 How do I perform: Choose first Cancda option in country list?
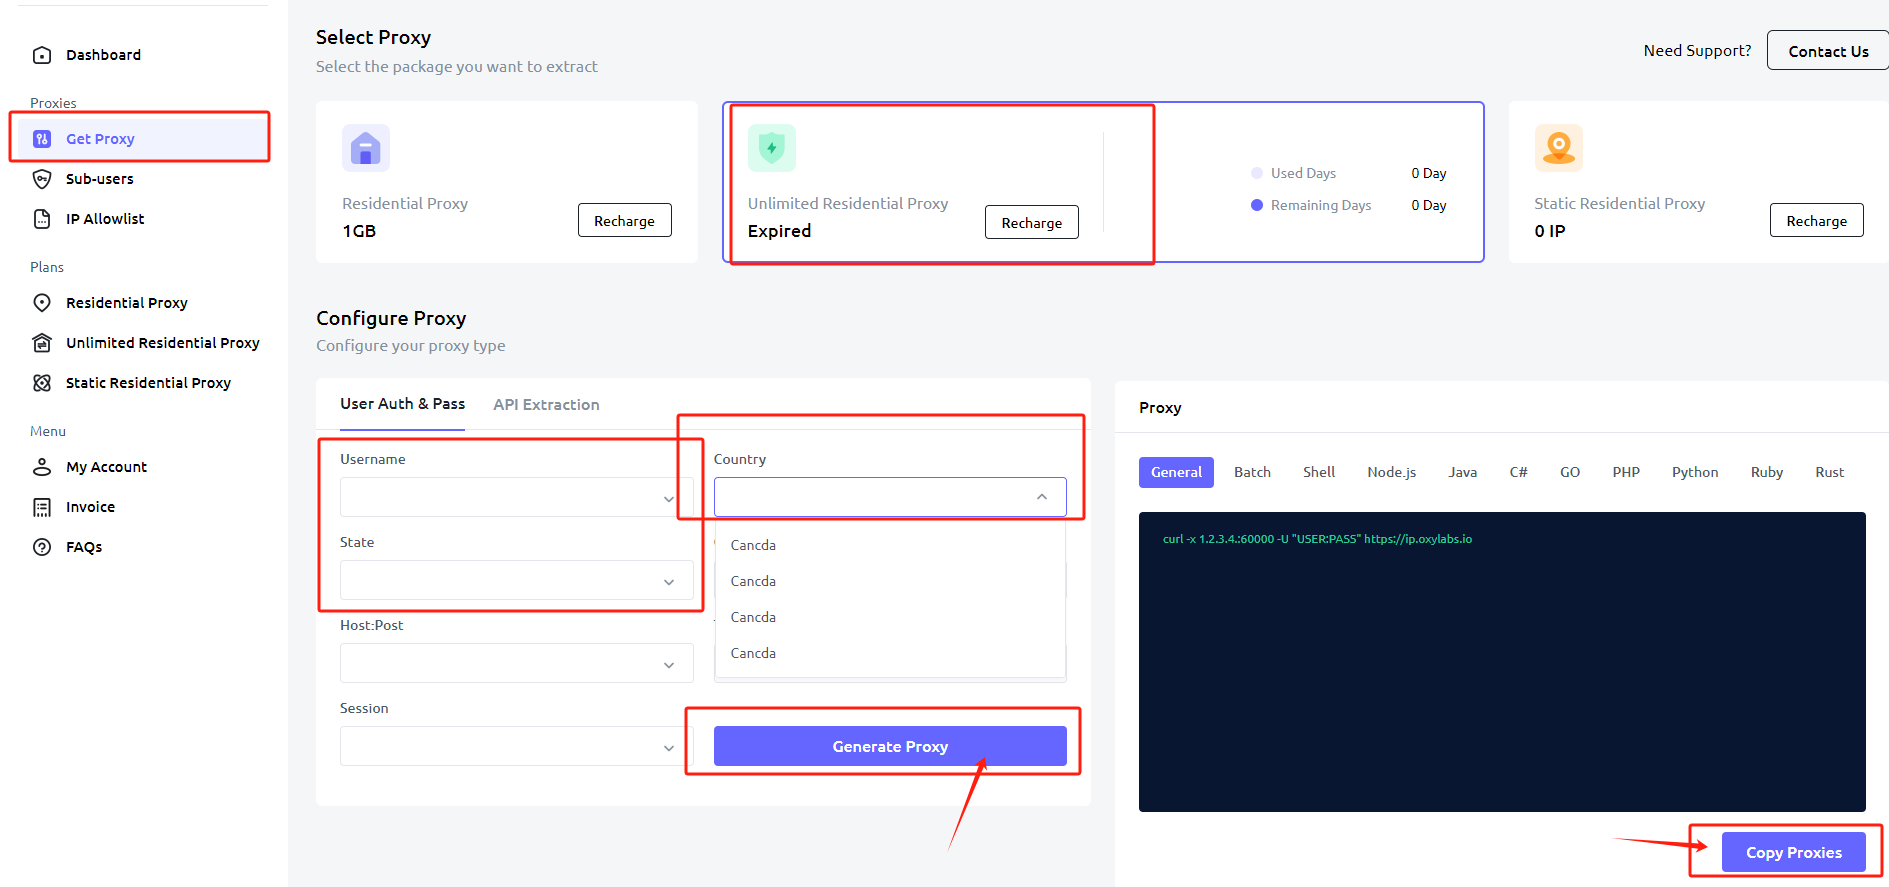[x=754, y=545]
